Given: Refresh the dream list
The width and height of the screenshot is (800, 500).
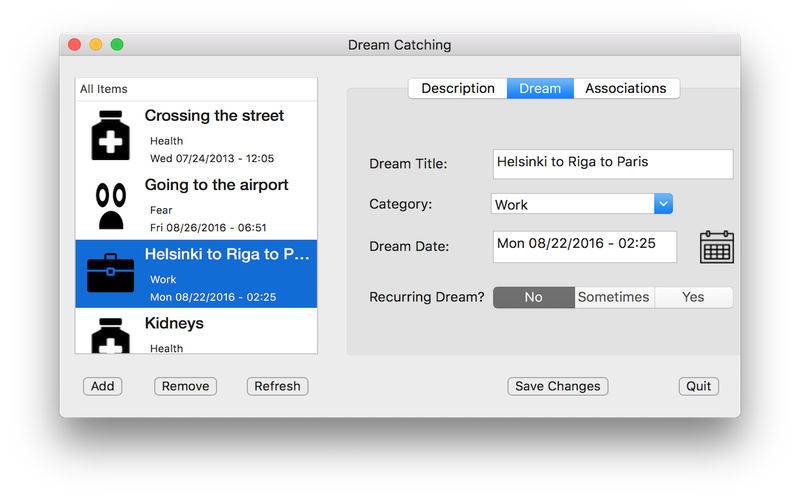Looking at the screenshot, I should [278, 386].
